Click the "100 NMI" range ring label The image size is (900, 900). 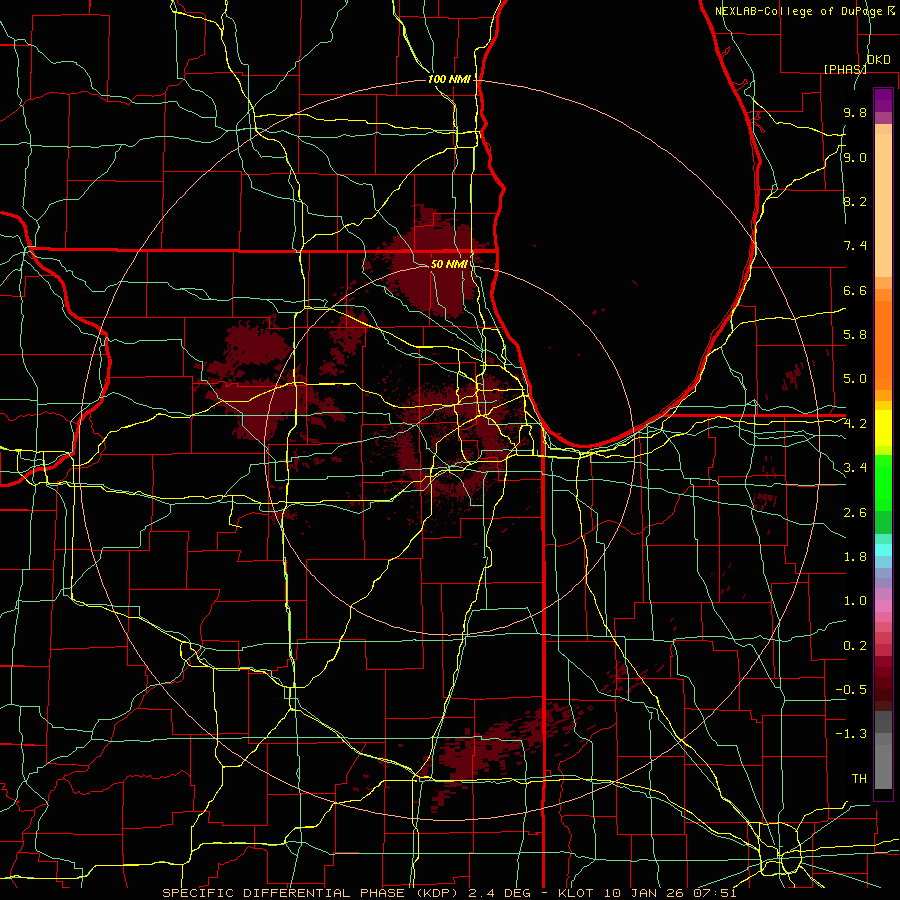coord(449,79)
